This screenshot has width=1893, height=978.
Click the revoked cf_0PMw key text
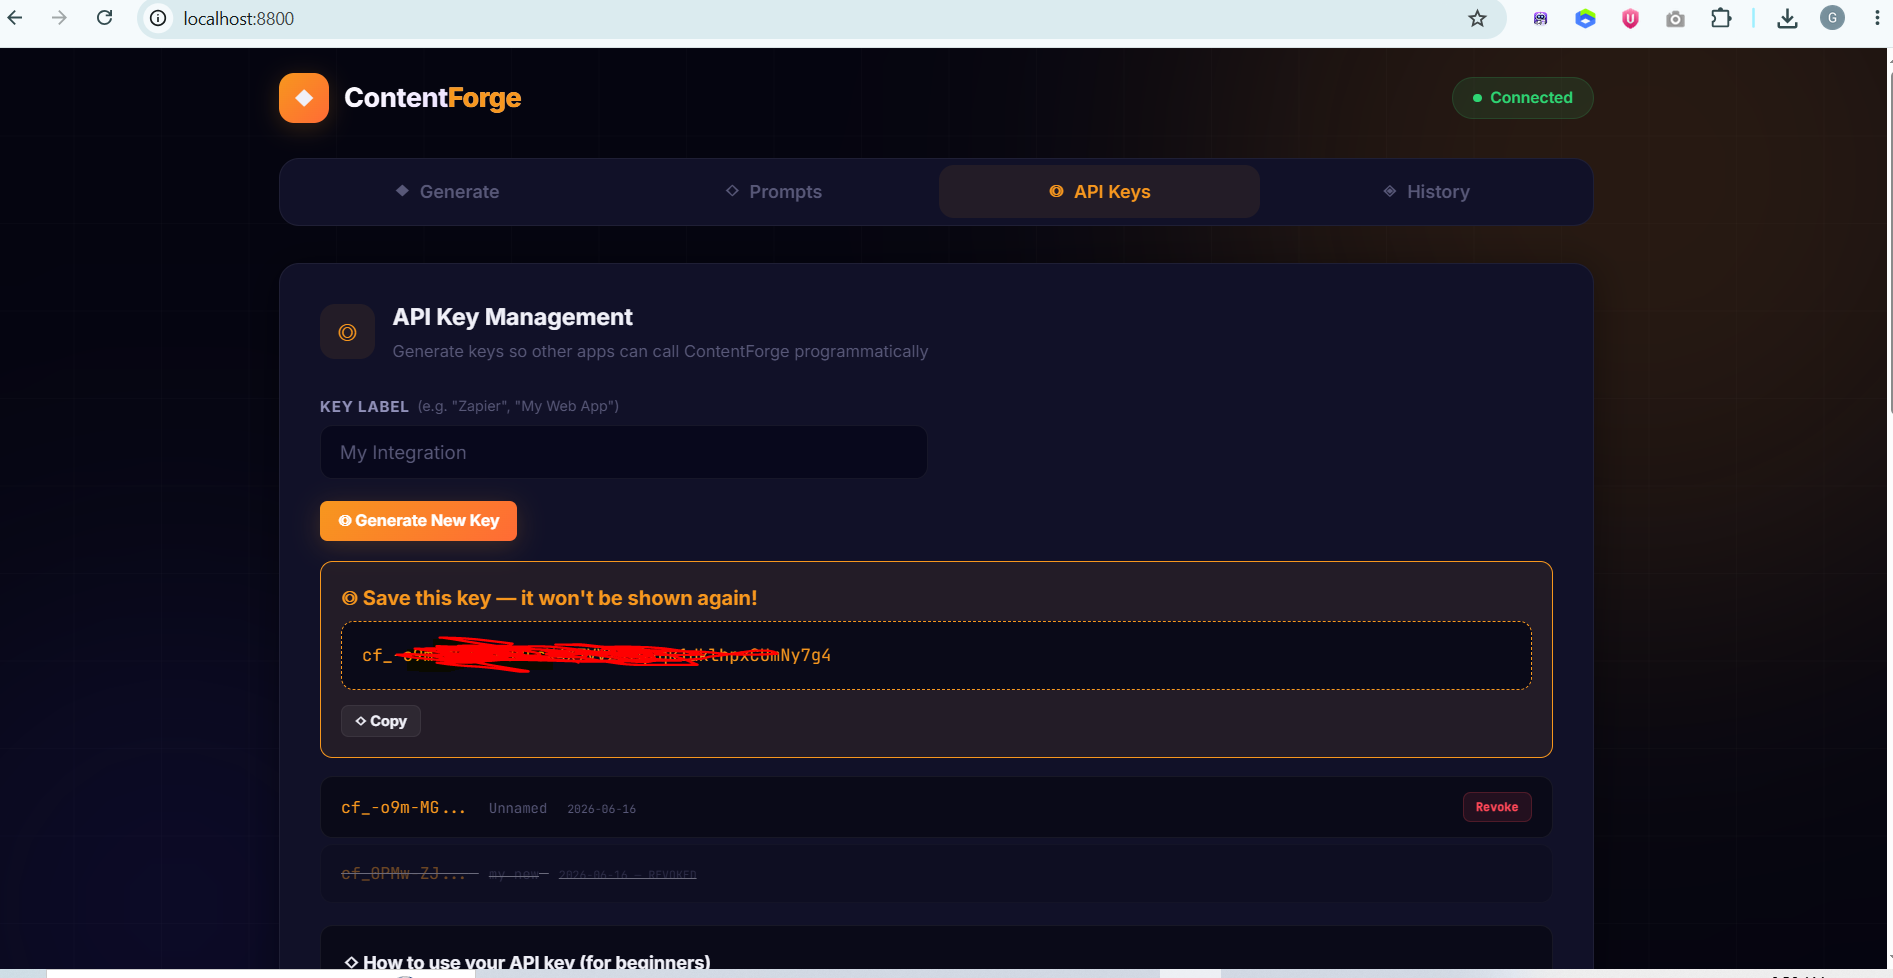point(403,874)
